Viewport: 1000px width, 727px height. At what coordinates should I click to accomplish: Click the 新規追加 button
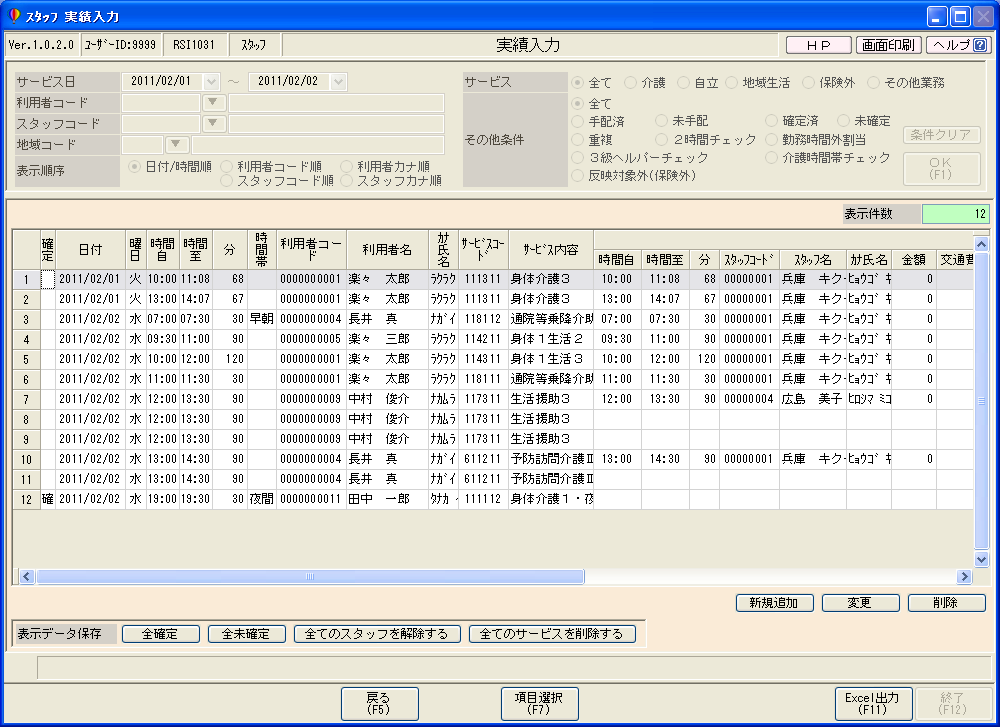tap(774, 603)
